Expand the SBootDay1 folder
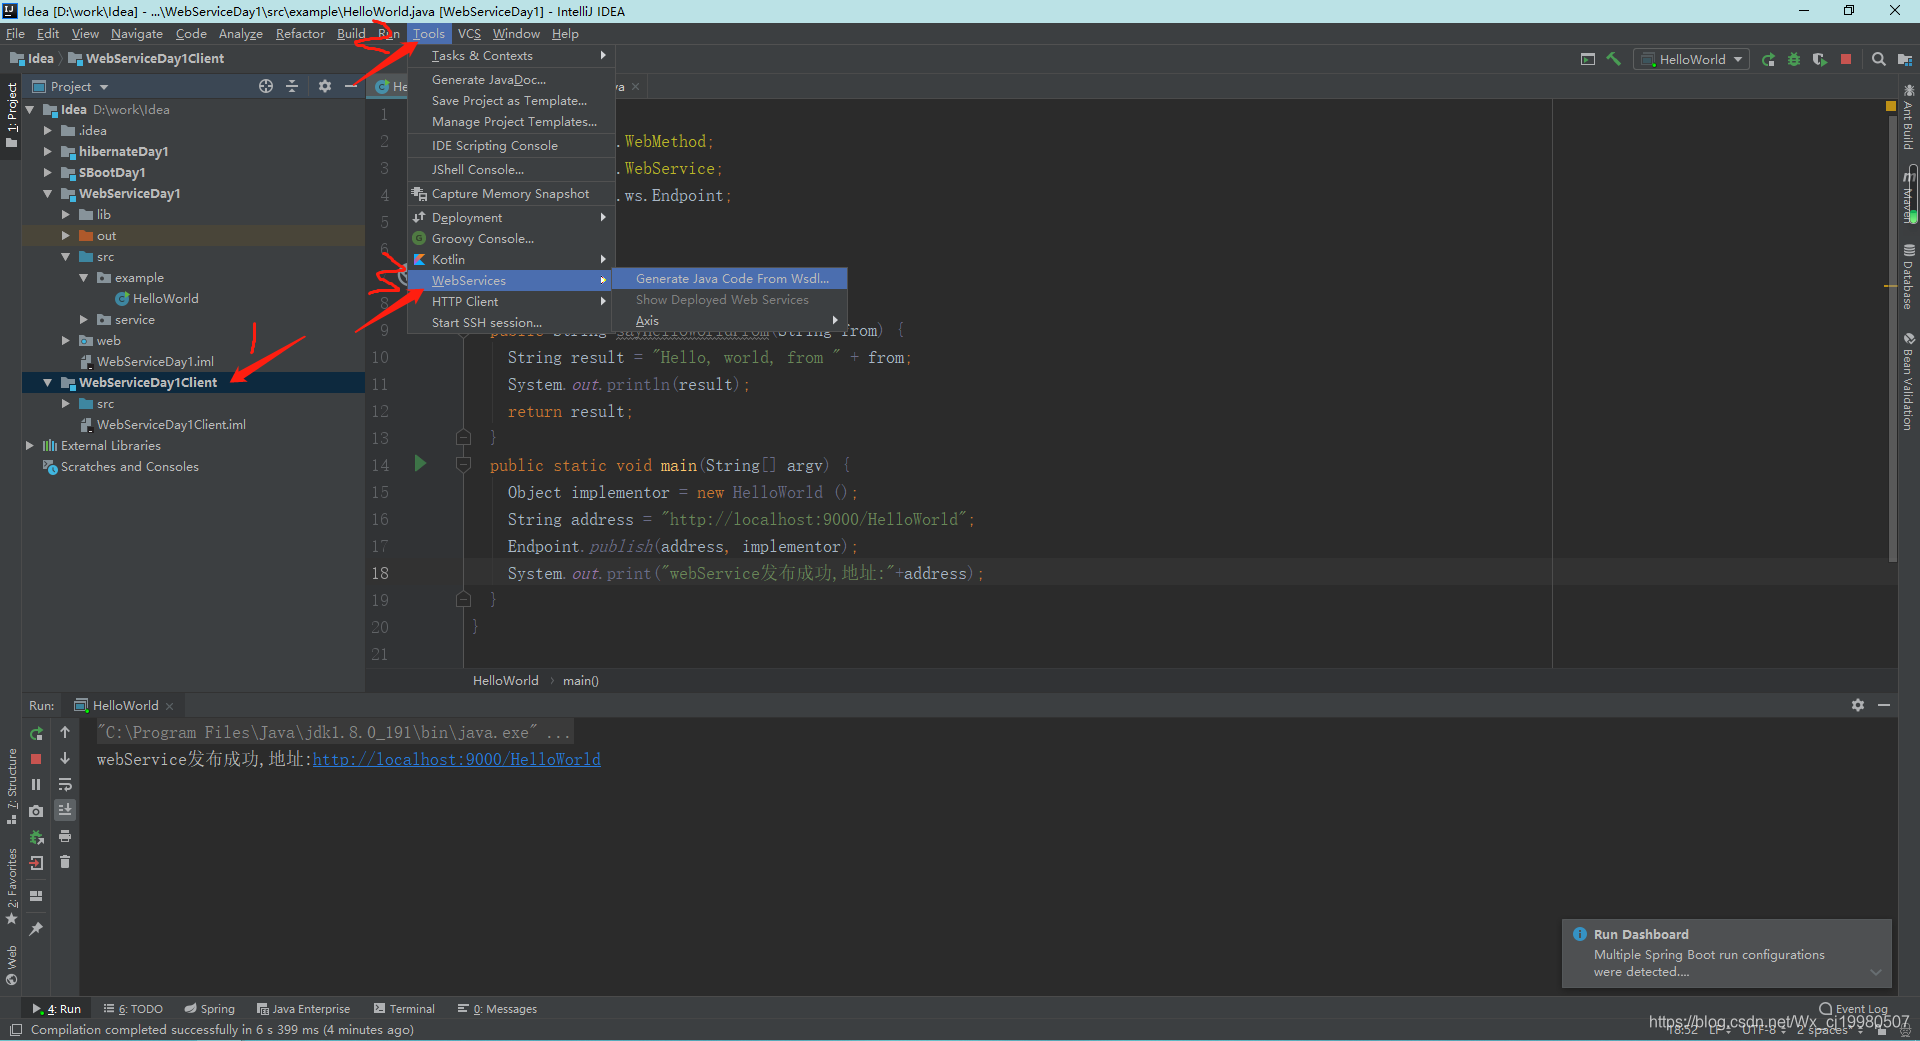The width and height of the screenshot is (1920, 1041). click(47, 173)
